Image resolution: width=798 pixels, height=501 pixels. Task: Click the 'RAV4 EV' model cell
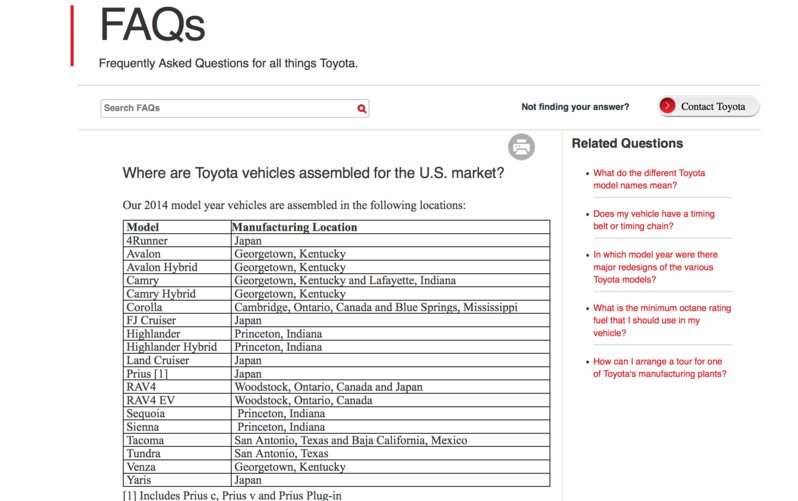[177, 400]
